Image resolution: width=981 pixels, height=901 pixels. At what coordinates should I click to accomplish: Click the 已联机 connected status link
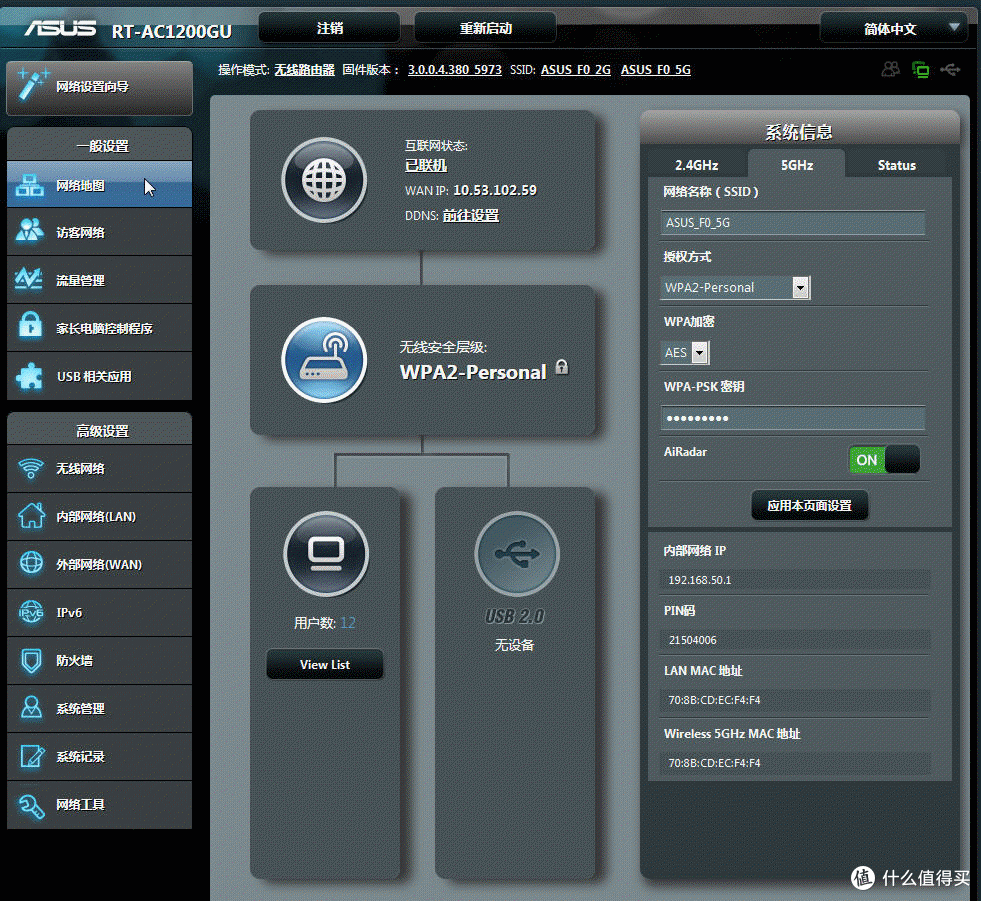pyautogui.click(x=426, y=165)
